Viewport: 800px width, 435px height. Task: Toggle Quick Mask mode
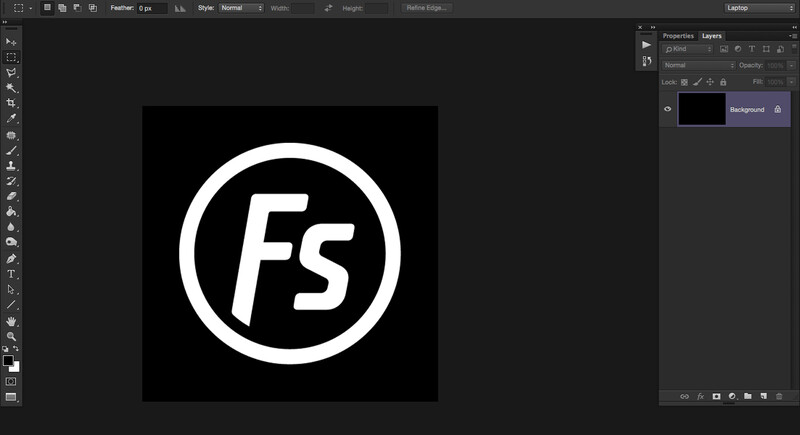pyautogui.click(x=11, y=381)
